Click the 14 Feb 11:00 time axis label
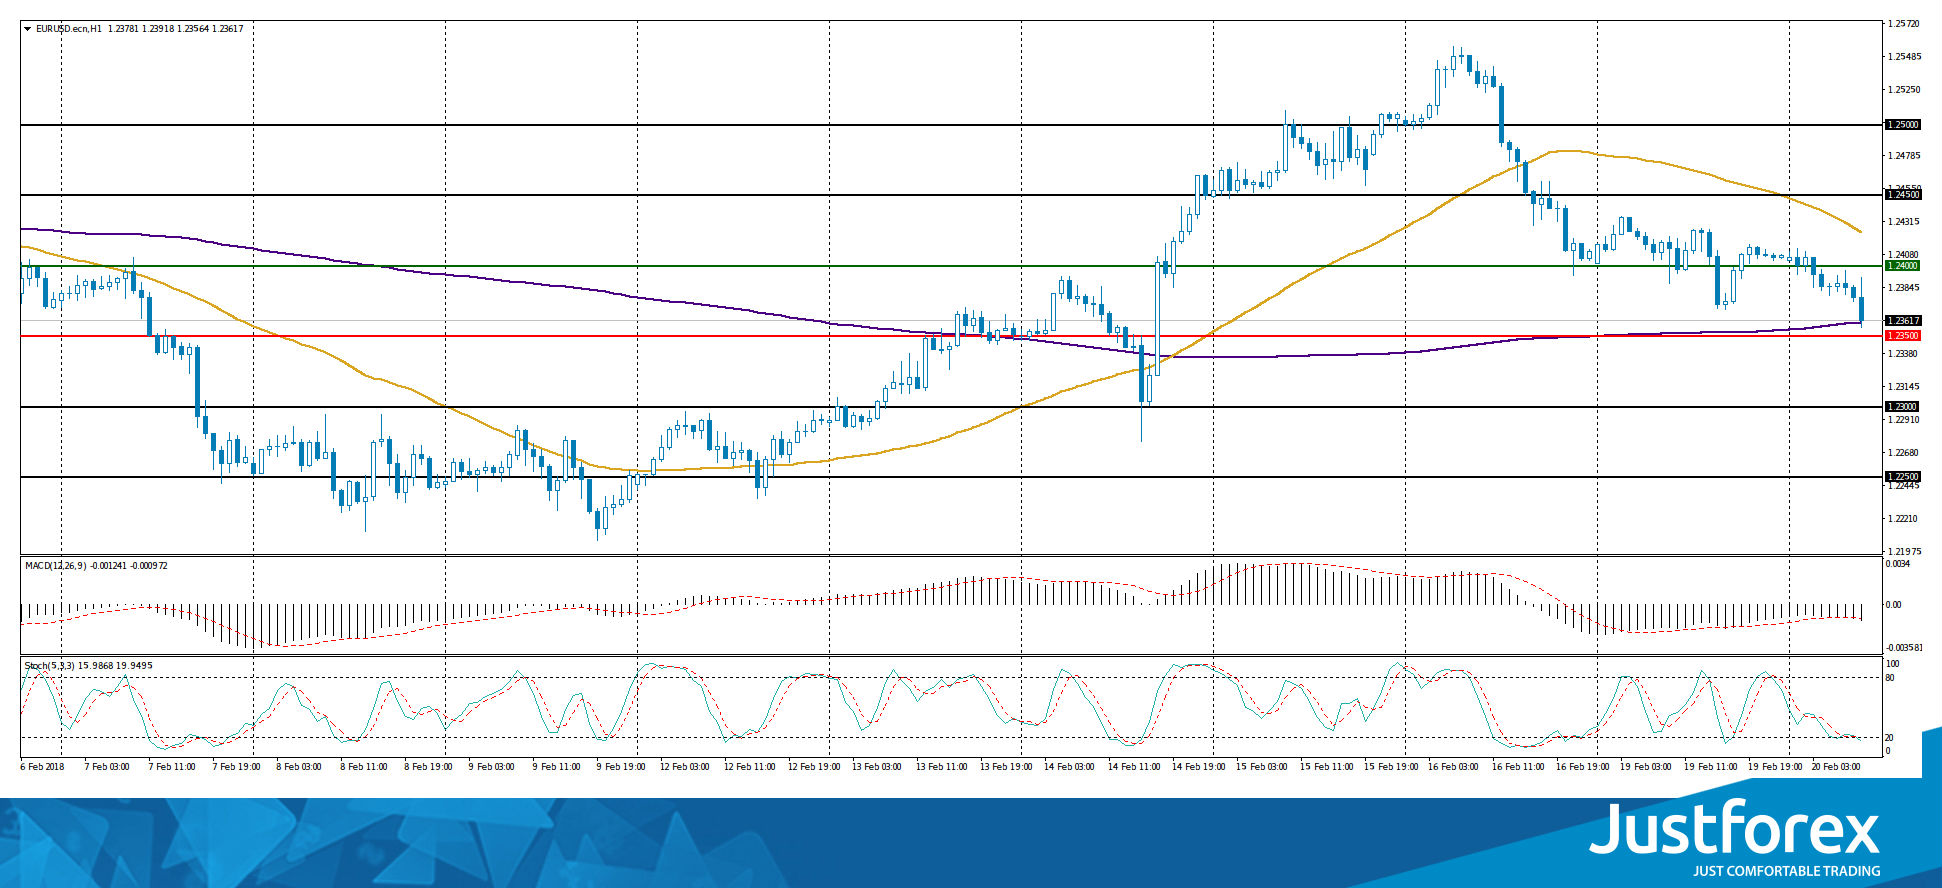Image resolution: width=1942 pixels, height=888 pixels. [x=1133, y=767]
